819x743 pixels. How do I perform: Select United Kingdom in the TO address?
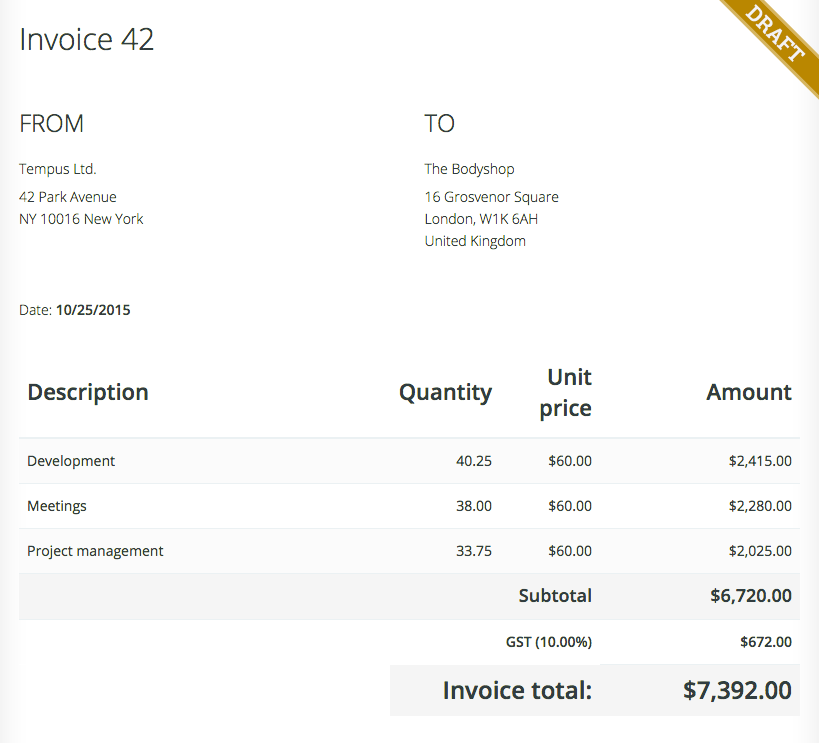click(x=474, y=240)
